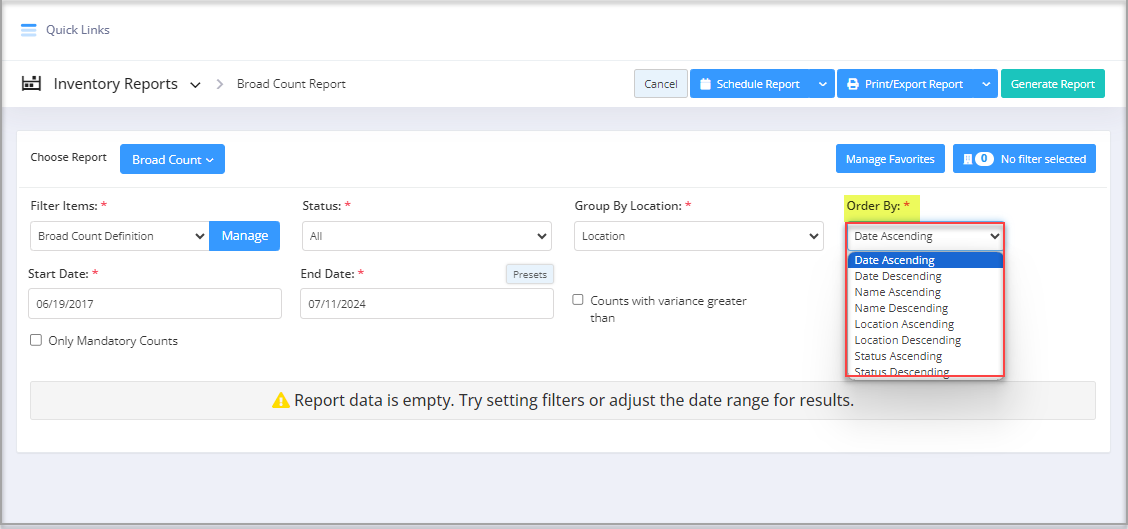Image resolution: width=1128 pixels, height=529 pixels.
Task: Click the Presets button above End Date
Action: point(529,274)
